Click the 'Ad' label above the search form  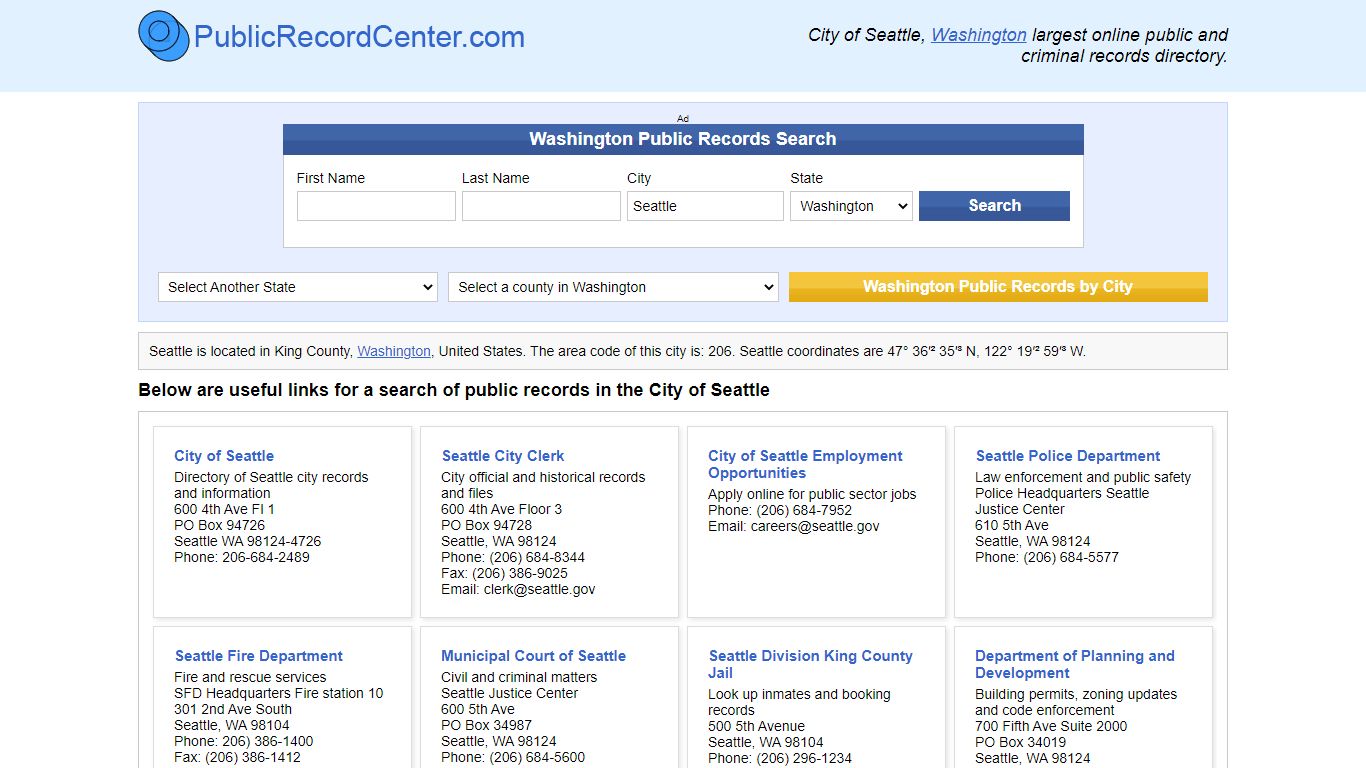click(x=683, y=118)
